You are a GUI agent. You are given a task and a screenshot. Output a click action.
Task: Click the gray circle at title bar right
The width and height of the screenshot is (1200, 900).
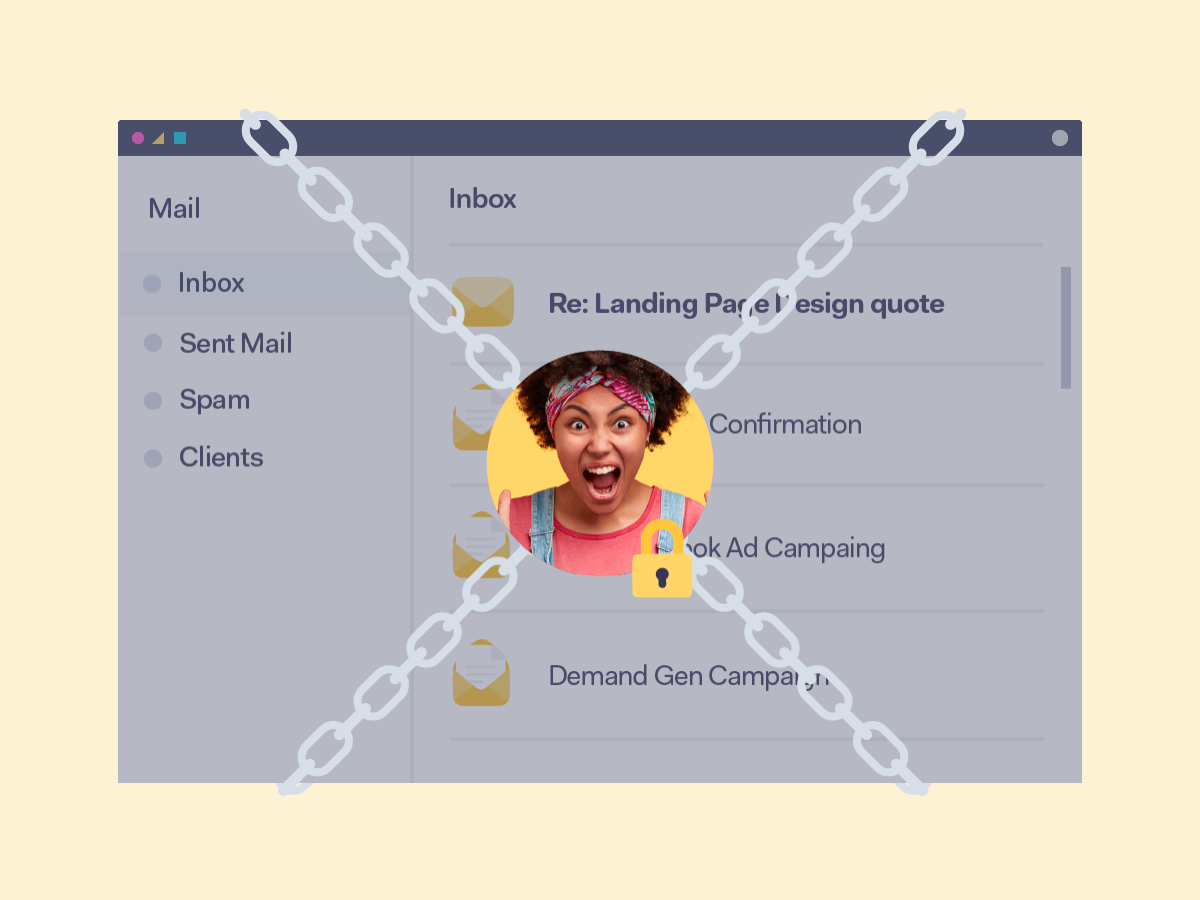coord(1060,138)
